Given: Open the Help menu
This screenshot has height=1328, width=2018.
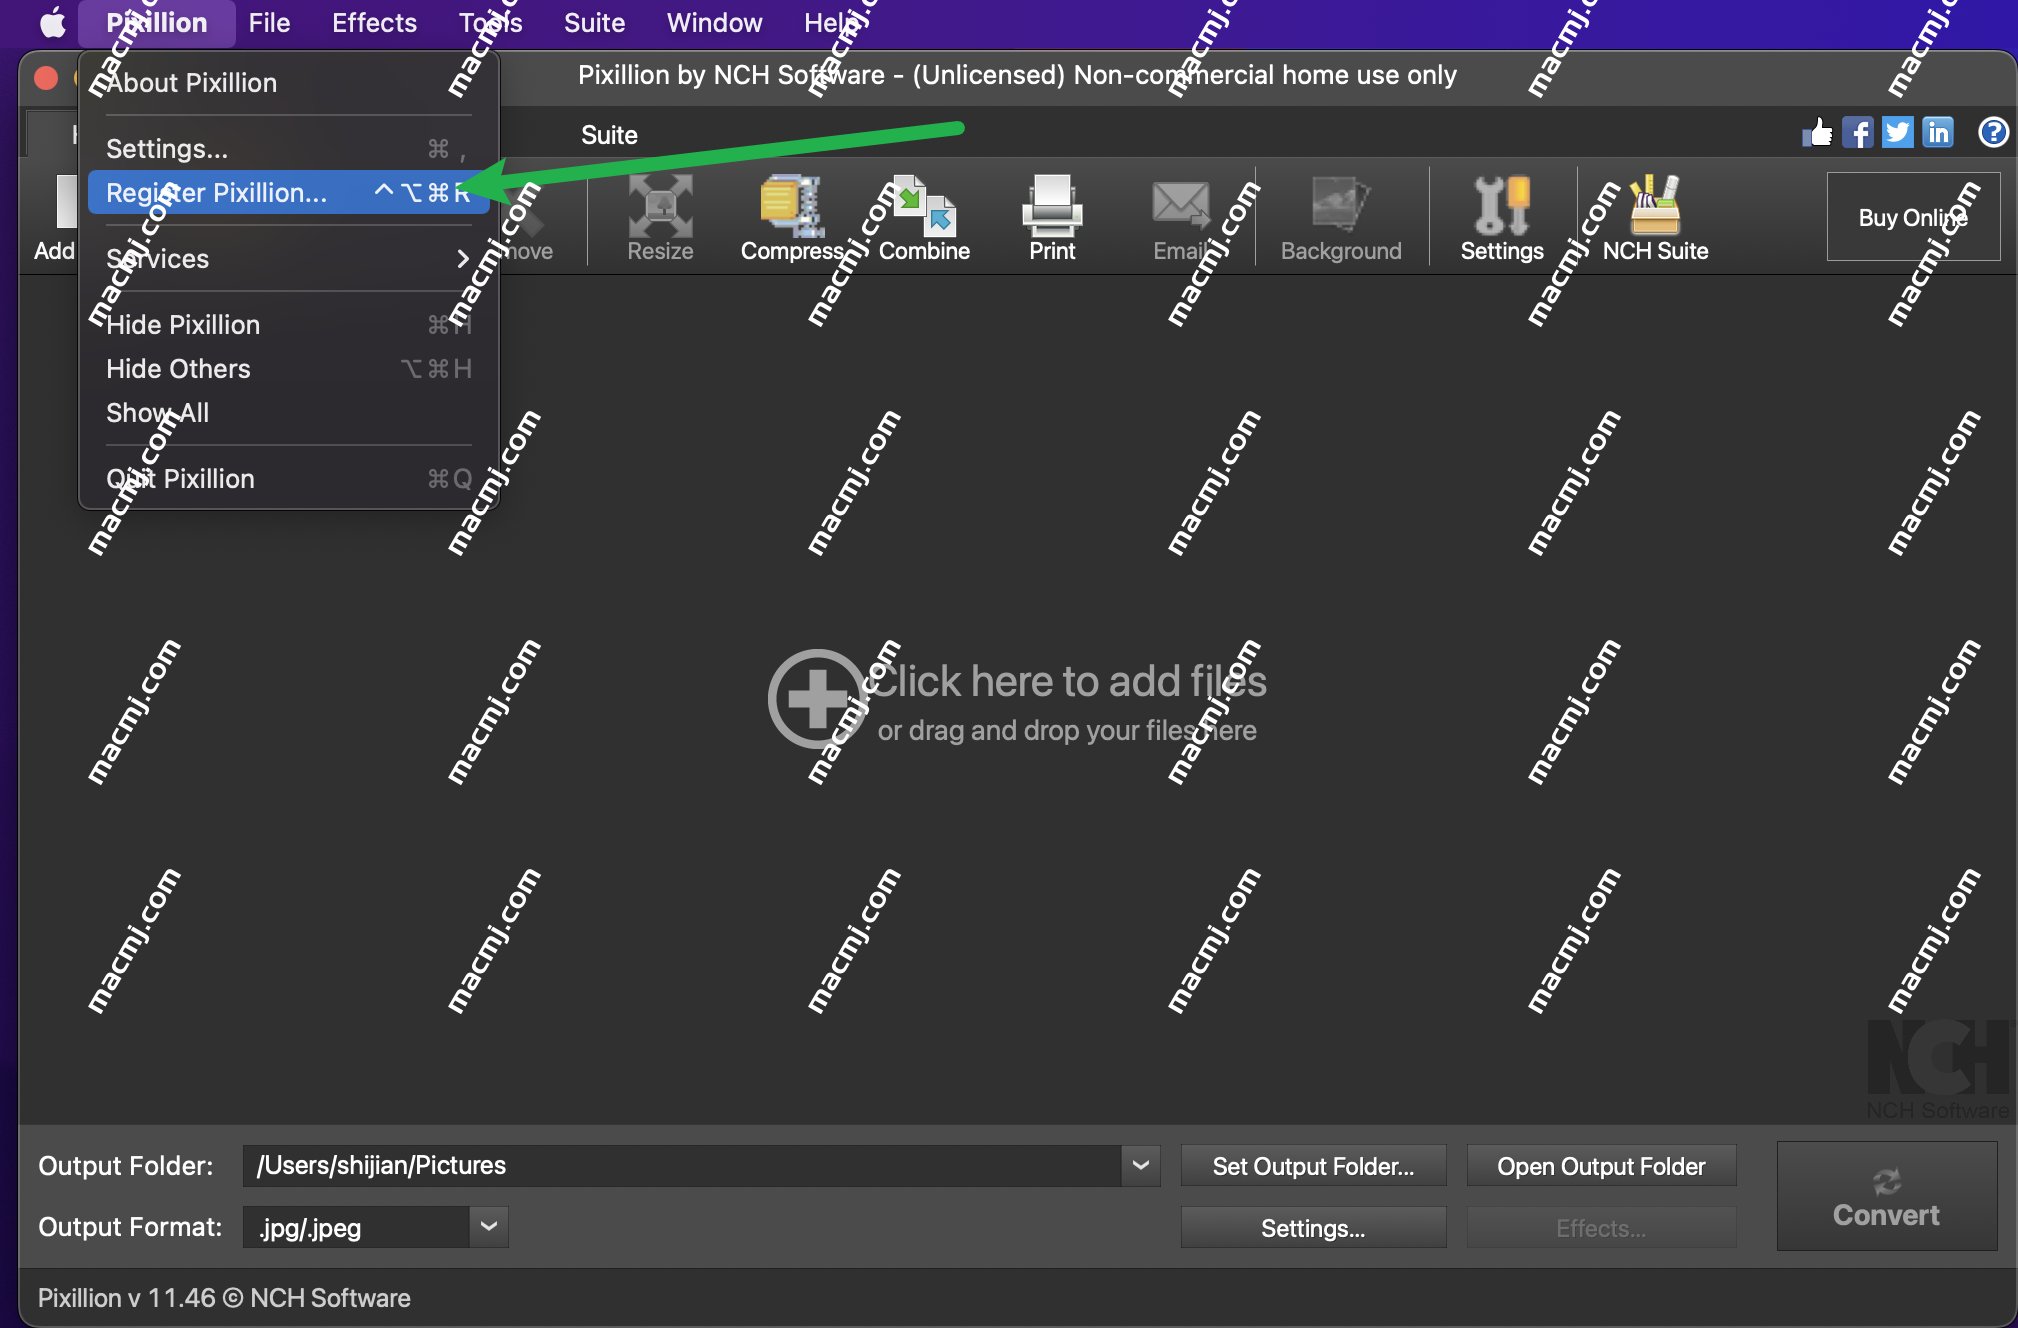Looking at the screenshot, I should coord(832,22).
